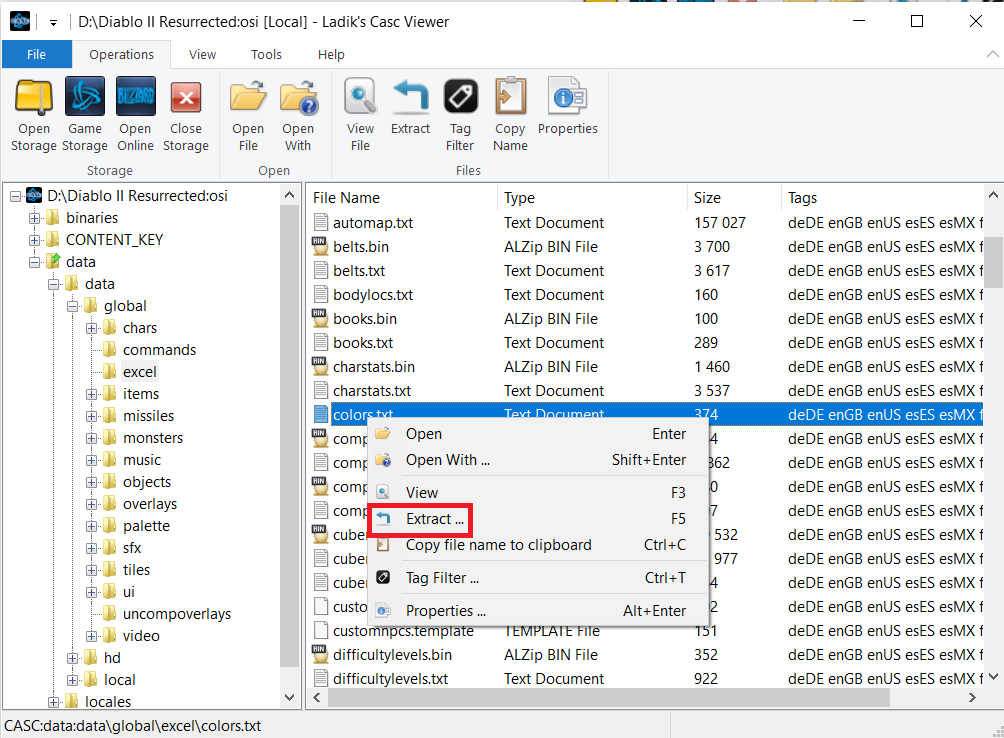
Task: Click the file list right scroll arrow
Action: coord(973,698)
